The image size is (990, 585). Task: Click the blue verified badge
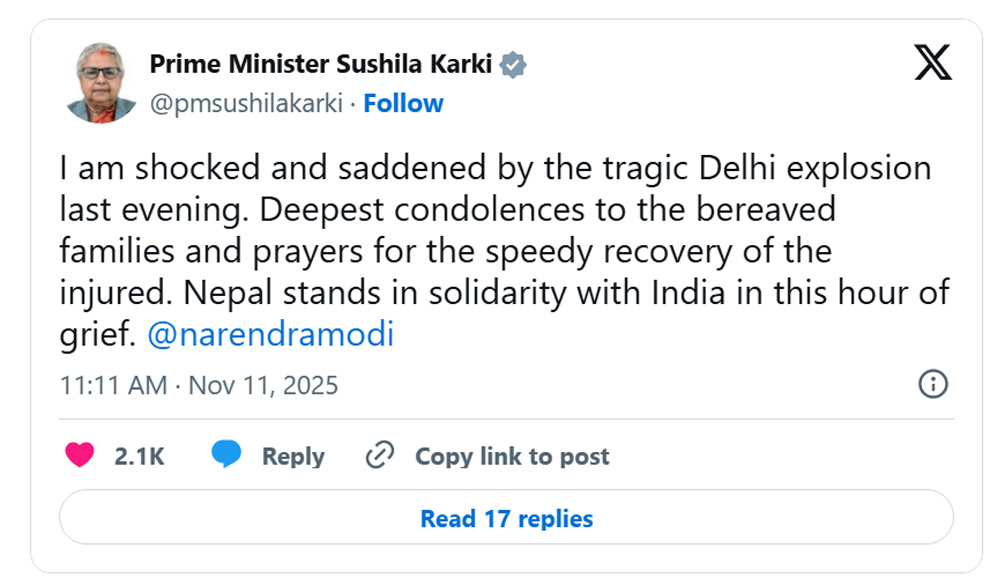coord(514,66)
